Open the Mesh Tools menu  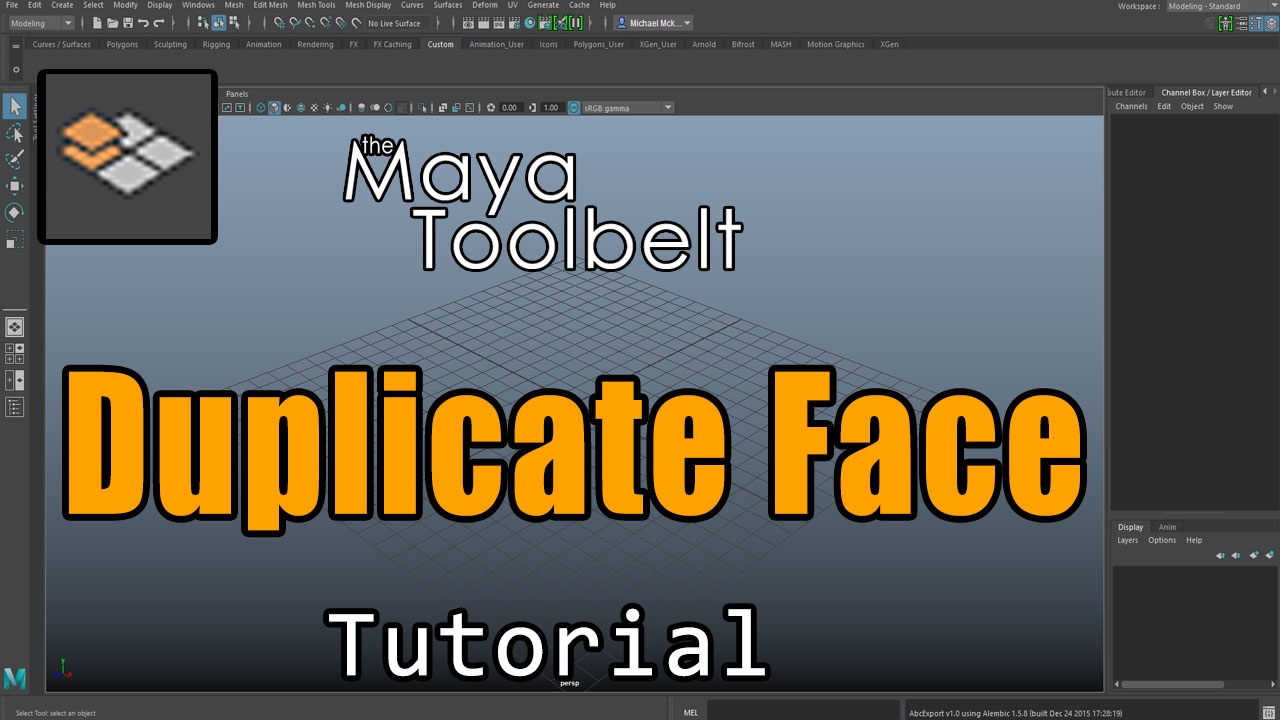316,5
